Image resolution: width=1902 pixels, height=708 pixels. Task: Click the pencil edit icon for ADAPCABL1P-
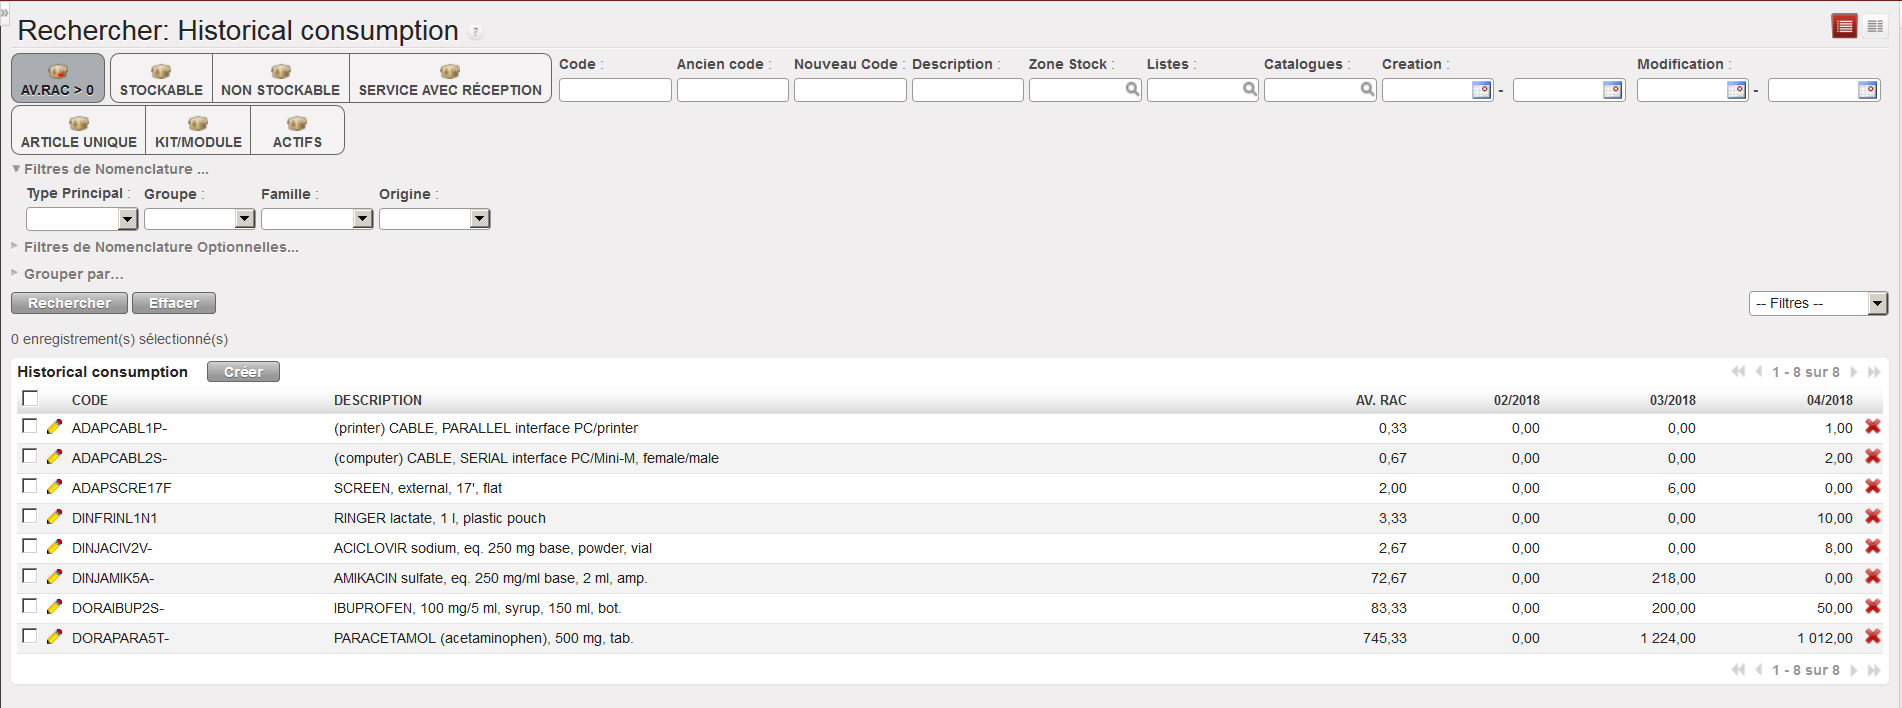pyautogui.click(x=55, y=427)
